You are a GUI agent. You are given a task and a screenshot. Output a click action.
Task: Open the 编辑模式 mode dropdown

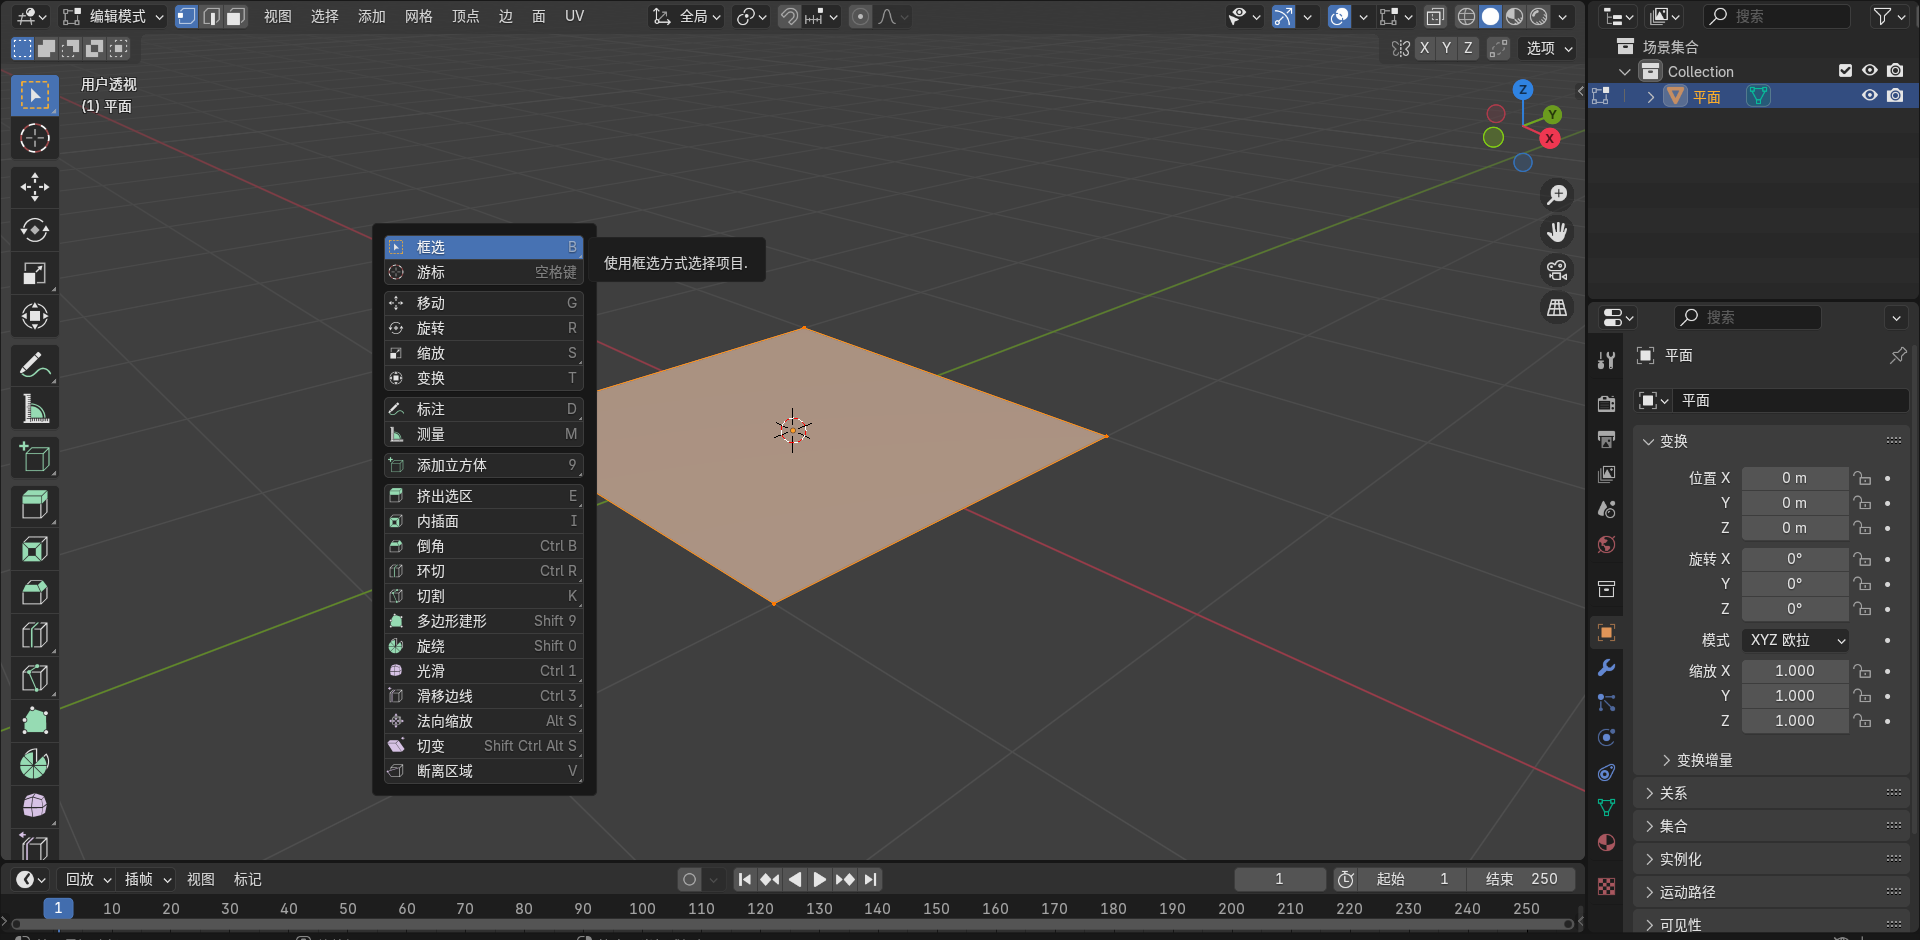point(112,16)
